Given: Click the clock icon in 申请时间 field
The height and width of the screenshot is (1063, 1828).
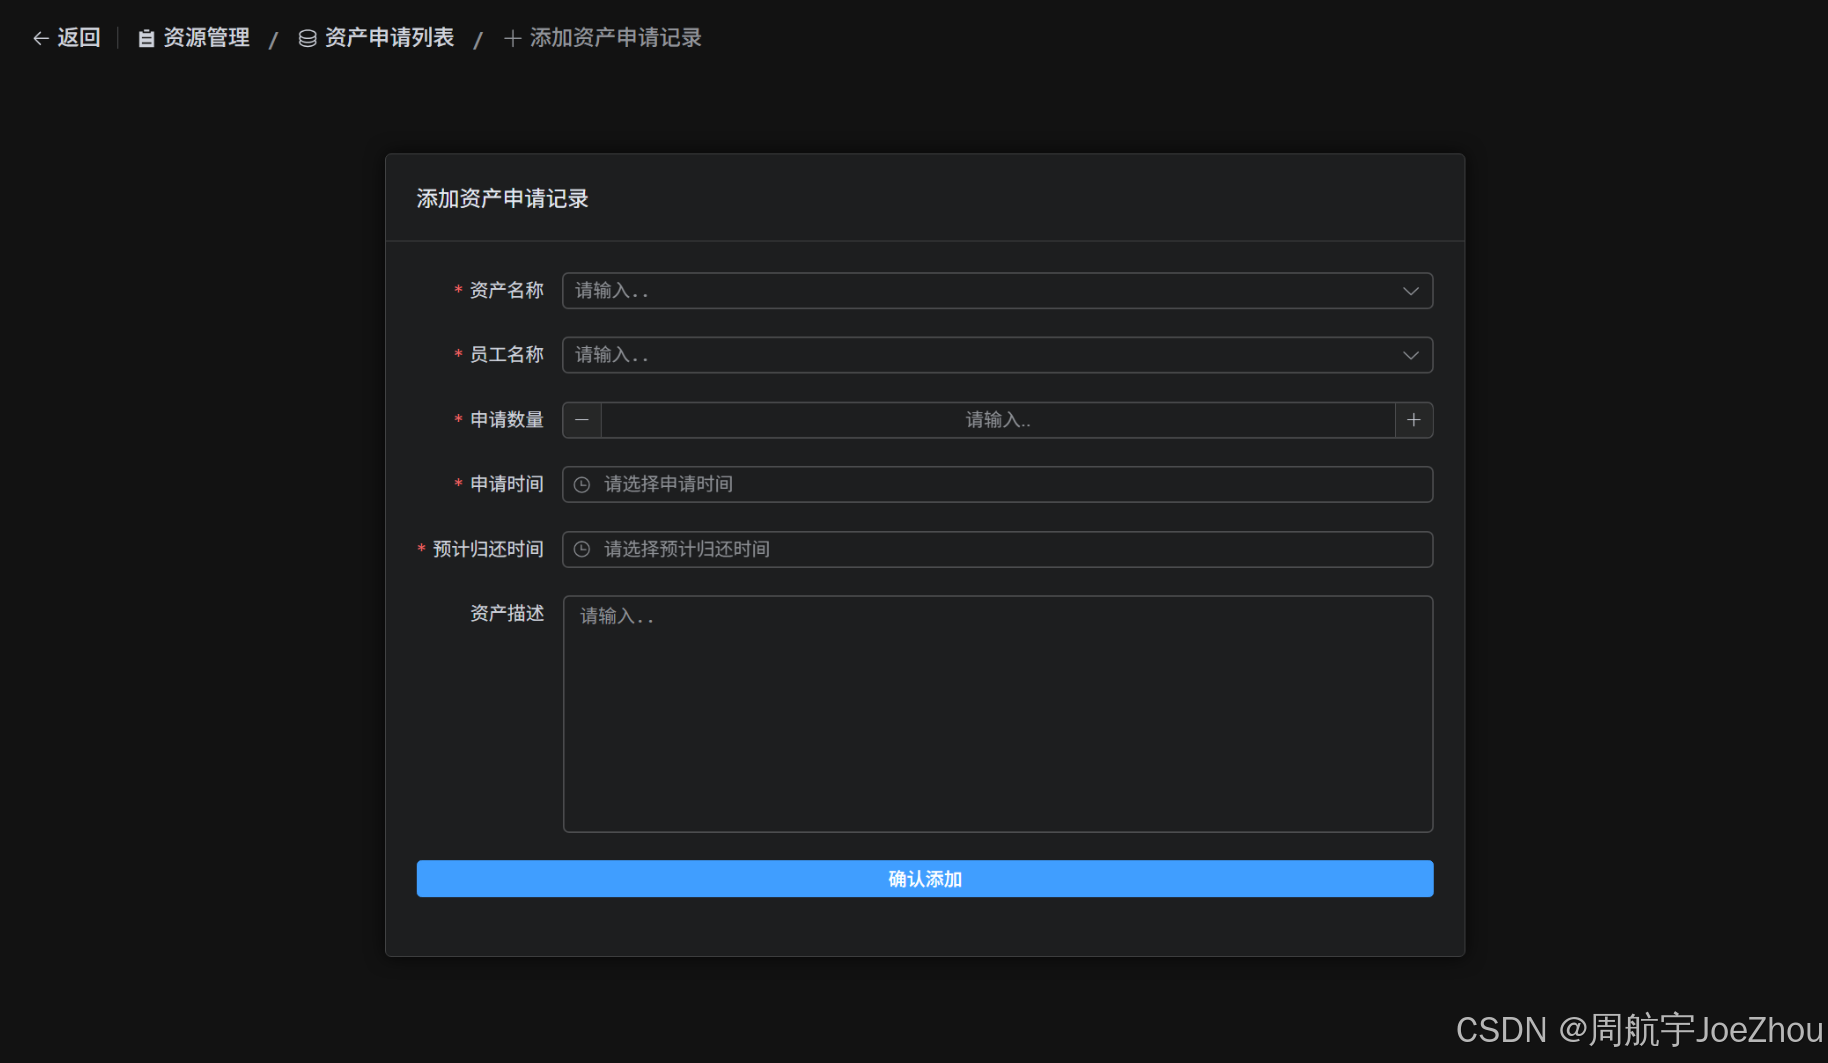Looking at the screenshot, I should point(582,484).
